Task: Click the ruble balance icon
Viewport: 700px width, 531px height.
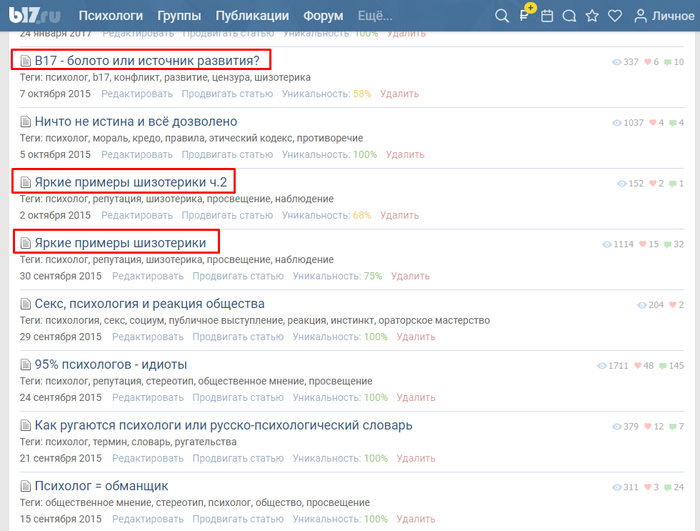Action: (x=525, y=16)
